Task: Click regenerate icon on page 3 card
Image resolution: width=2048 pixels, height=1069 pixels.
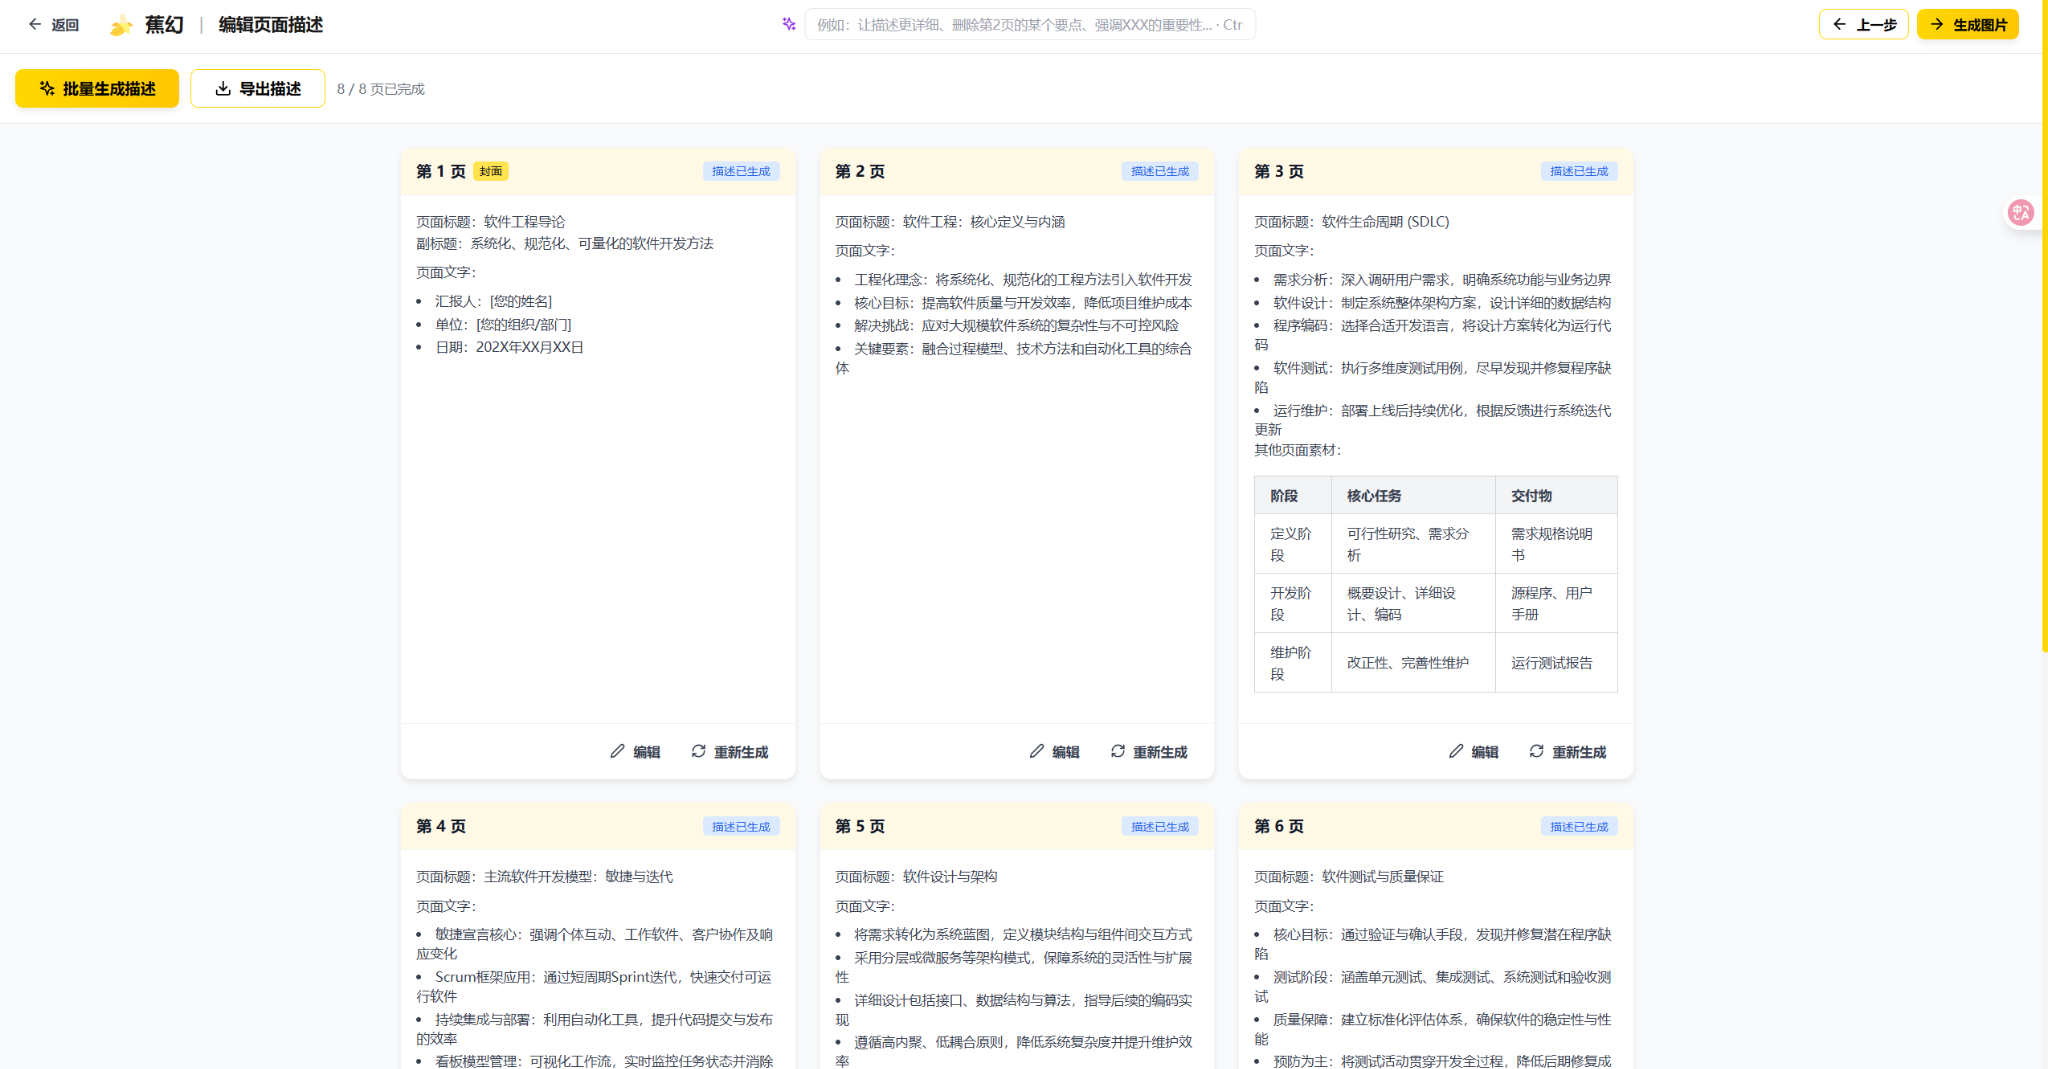Action: click(1536, 751)
